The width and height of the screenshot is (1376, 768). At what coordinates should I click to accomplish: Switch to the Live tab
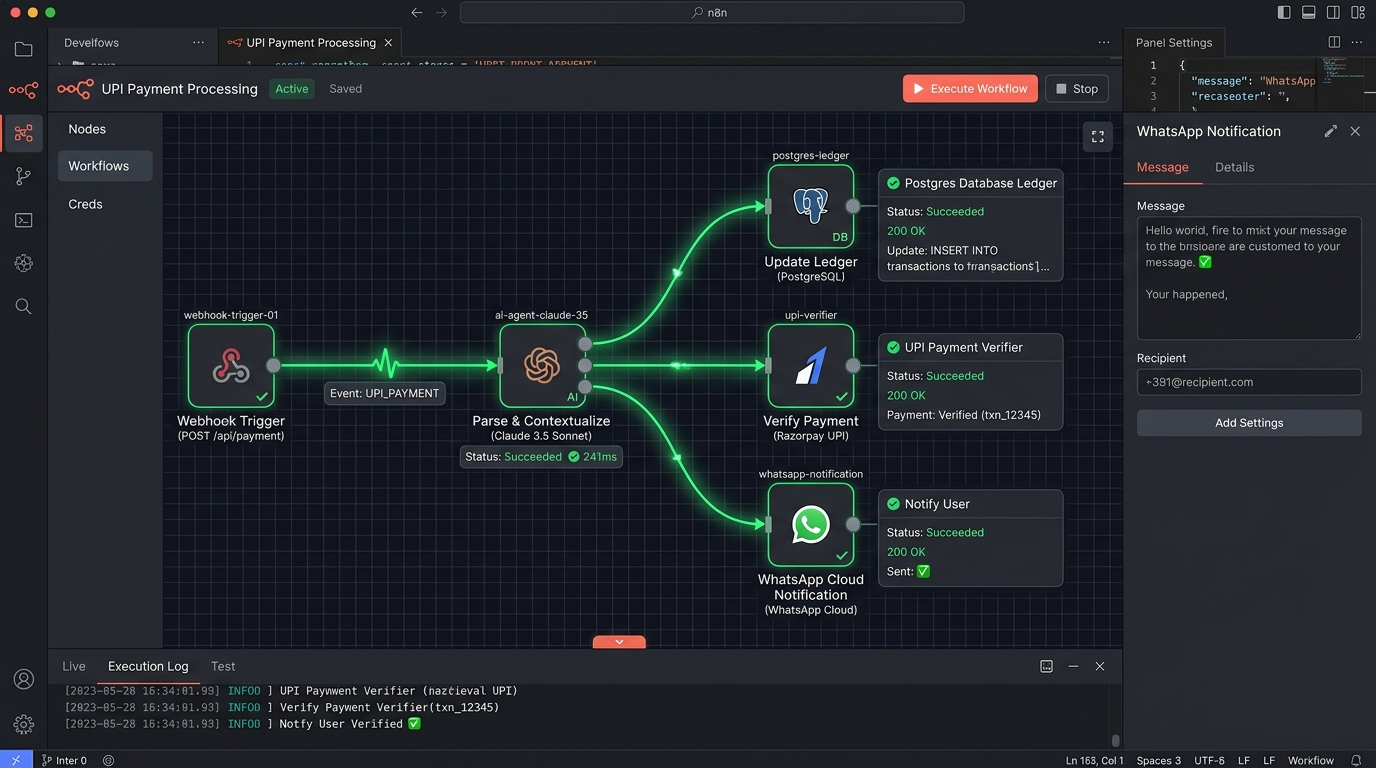(x=74, y=666)
